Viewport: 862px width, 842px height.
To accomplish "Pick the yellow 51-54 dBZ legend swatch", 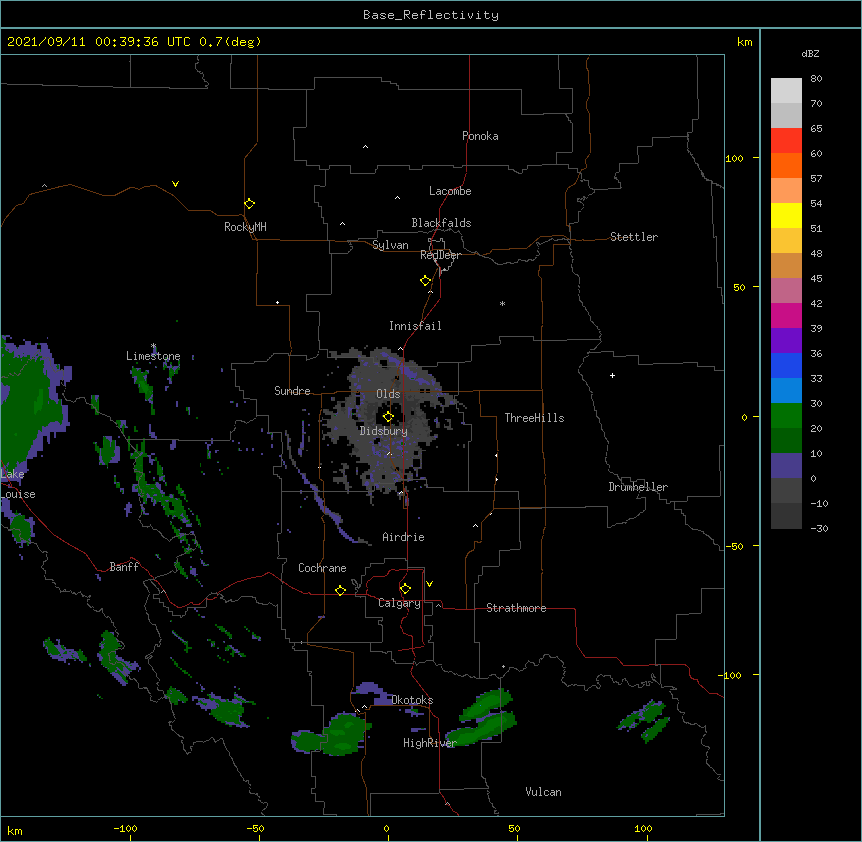I will 786,215.
